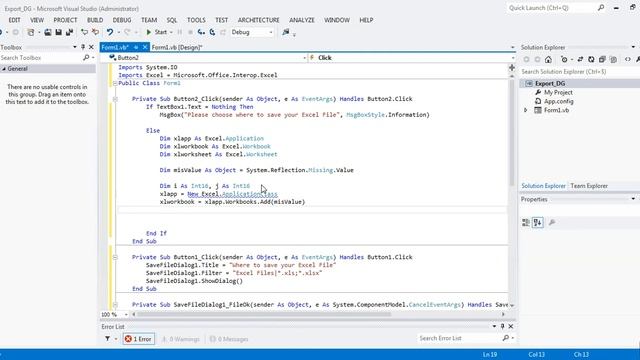The image size is (640, 360).
Task: Collapse the Button1_Click sub outline
Action: 115,258
